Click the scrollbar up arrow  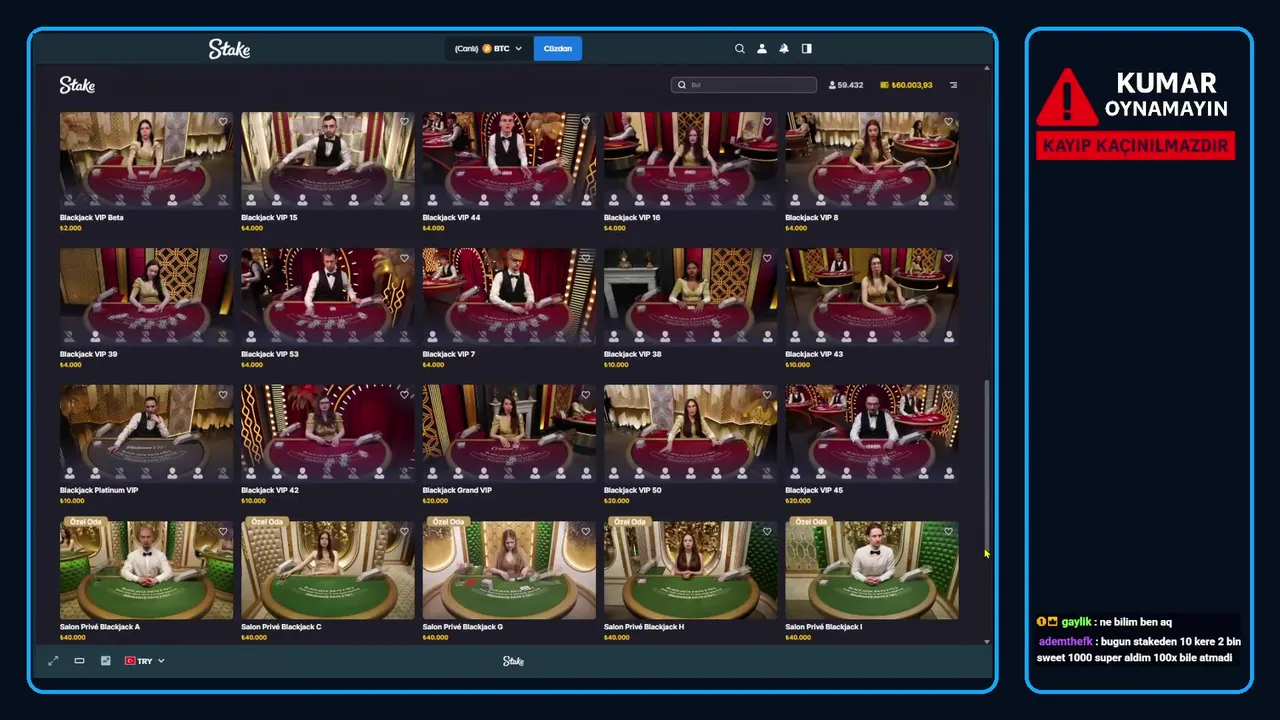[987, 68]
